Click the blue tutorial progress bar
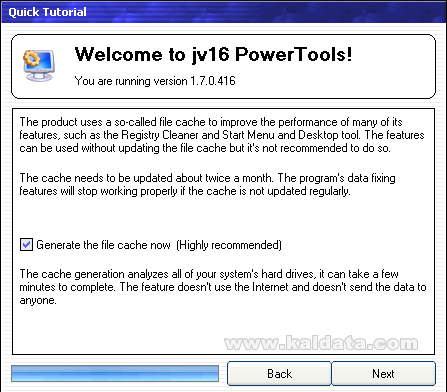This screenshot has height=392, width=447. click(x=115, y=373)
